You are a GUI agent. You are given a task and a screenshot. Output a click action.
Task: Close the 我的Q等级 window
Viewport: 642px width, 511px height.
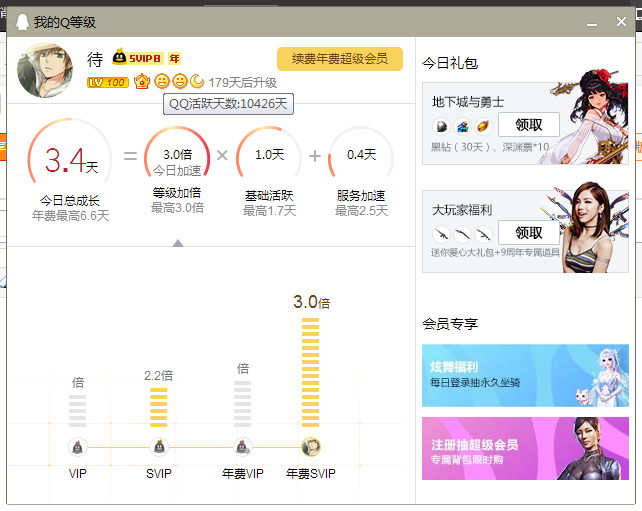pos(622,22)
